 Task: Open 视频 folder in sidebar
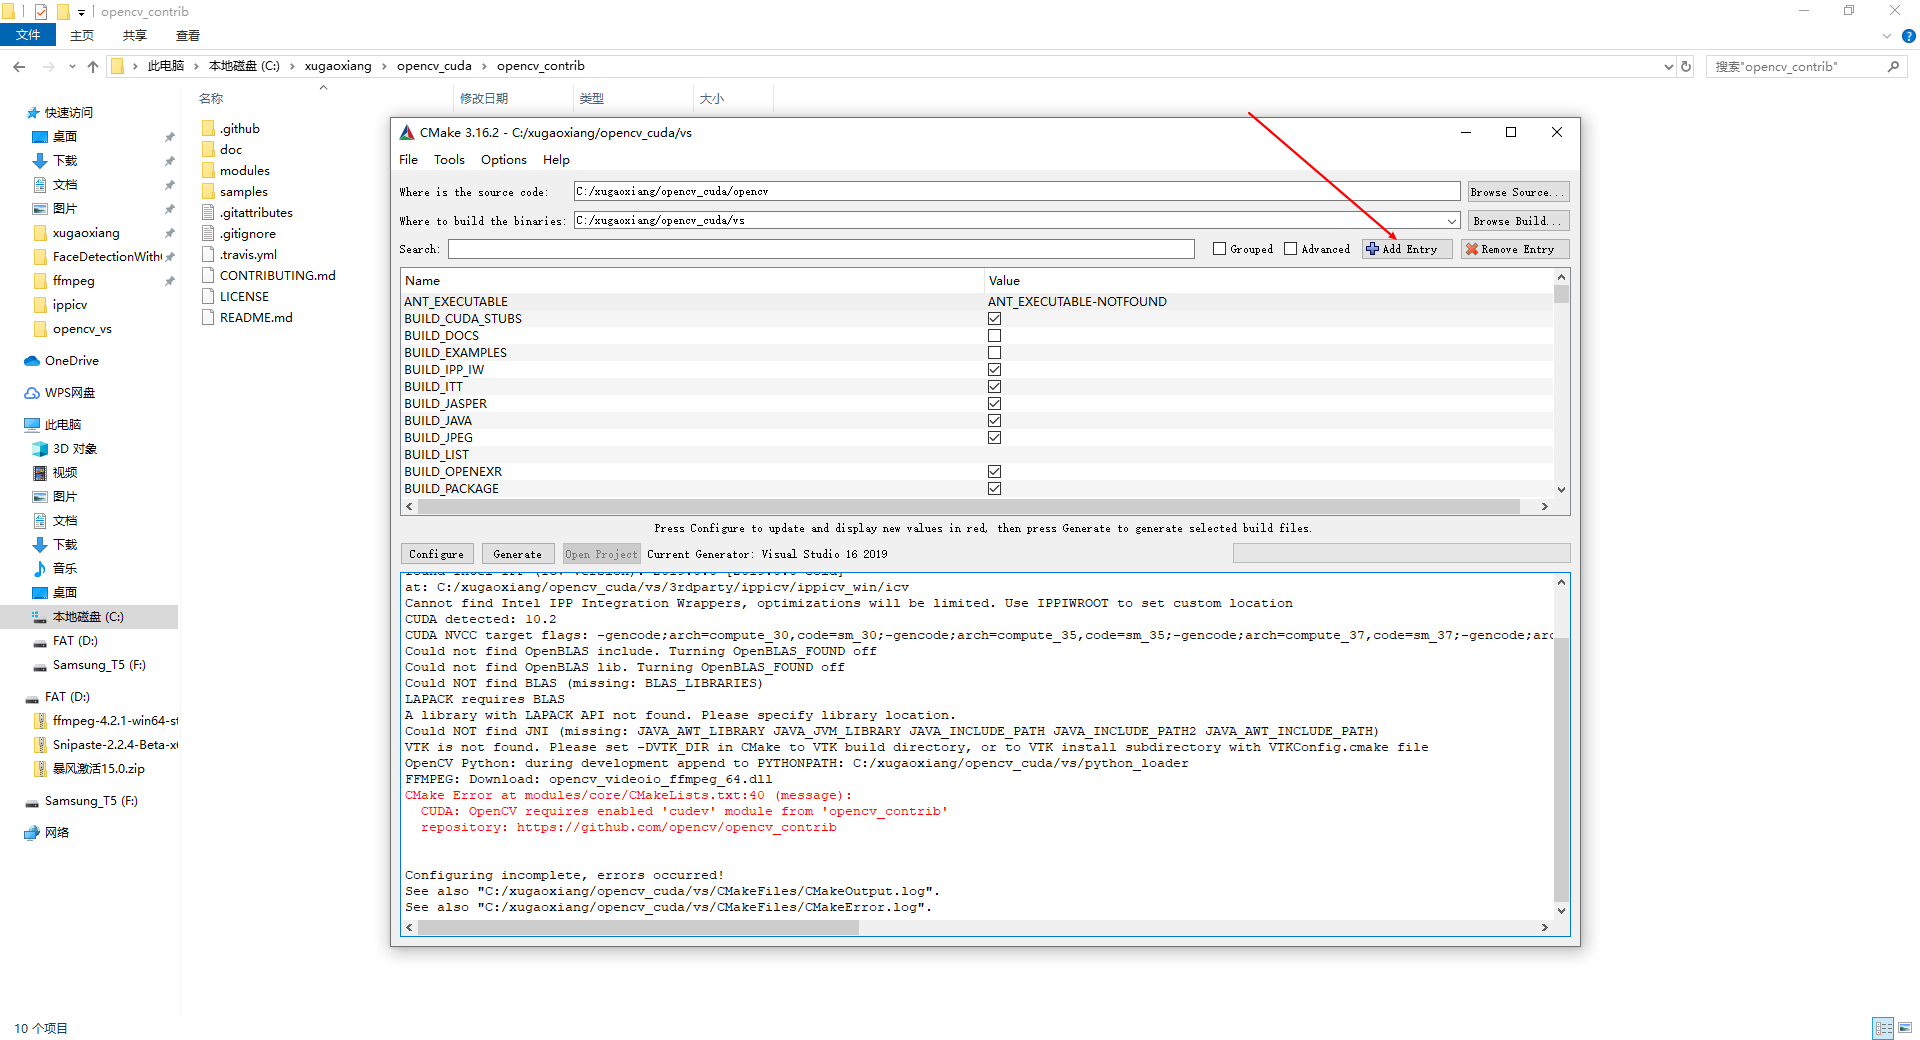click(64, 472)
